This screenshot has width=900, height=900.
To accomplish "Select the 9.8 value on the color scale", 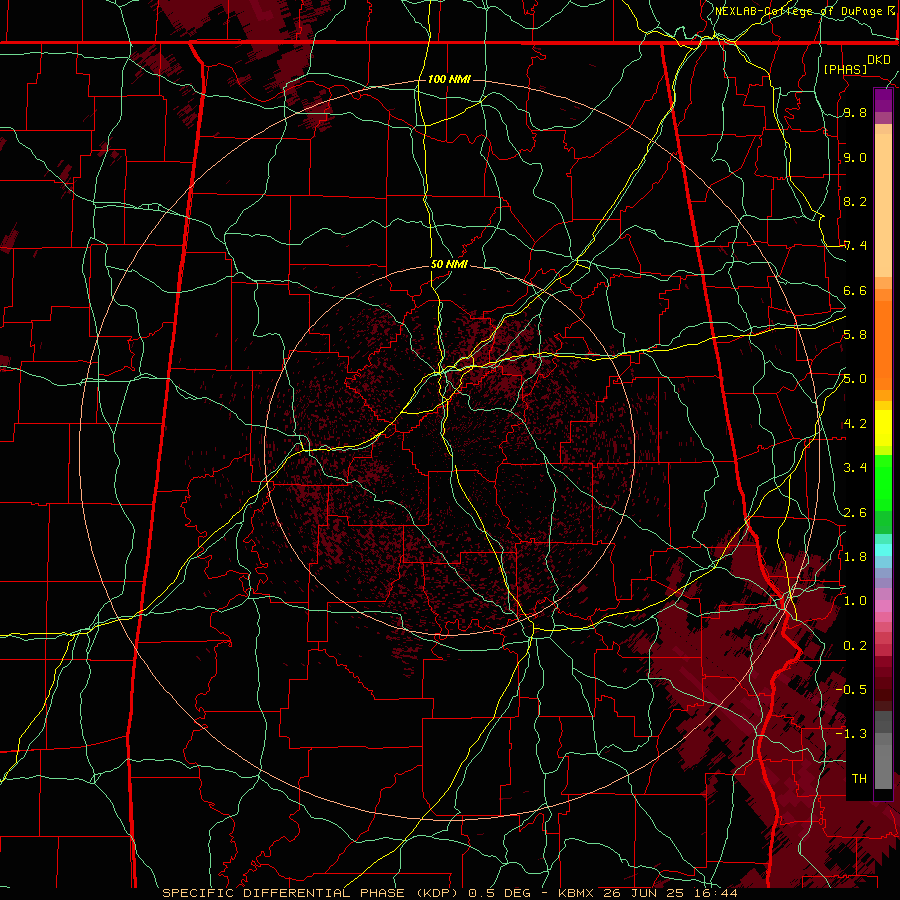I will tap(855, 113).
